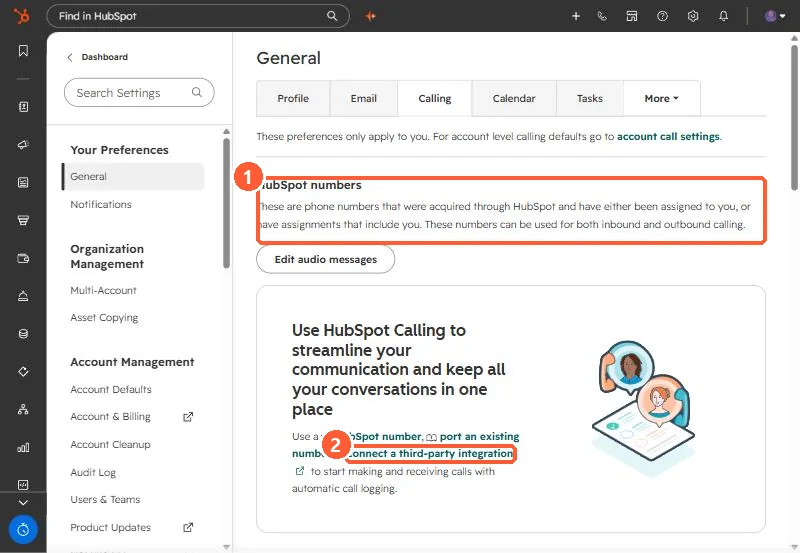Open Multi-Account settings

coord(104,290)
